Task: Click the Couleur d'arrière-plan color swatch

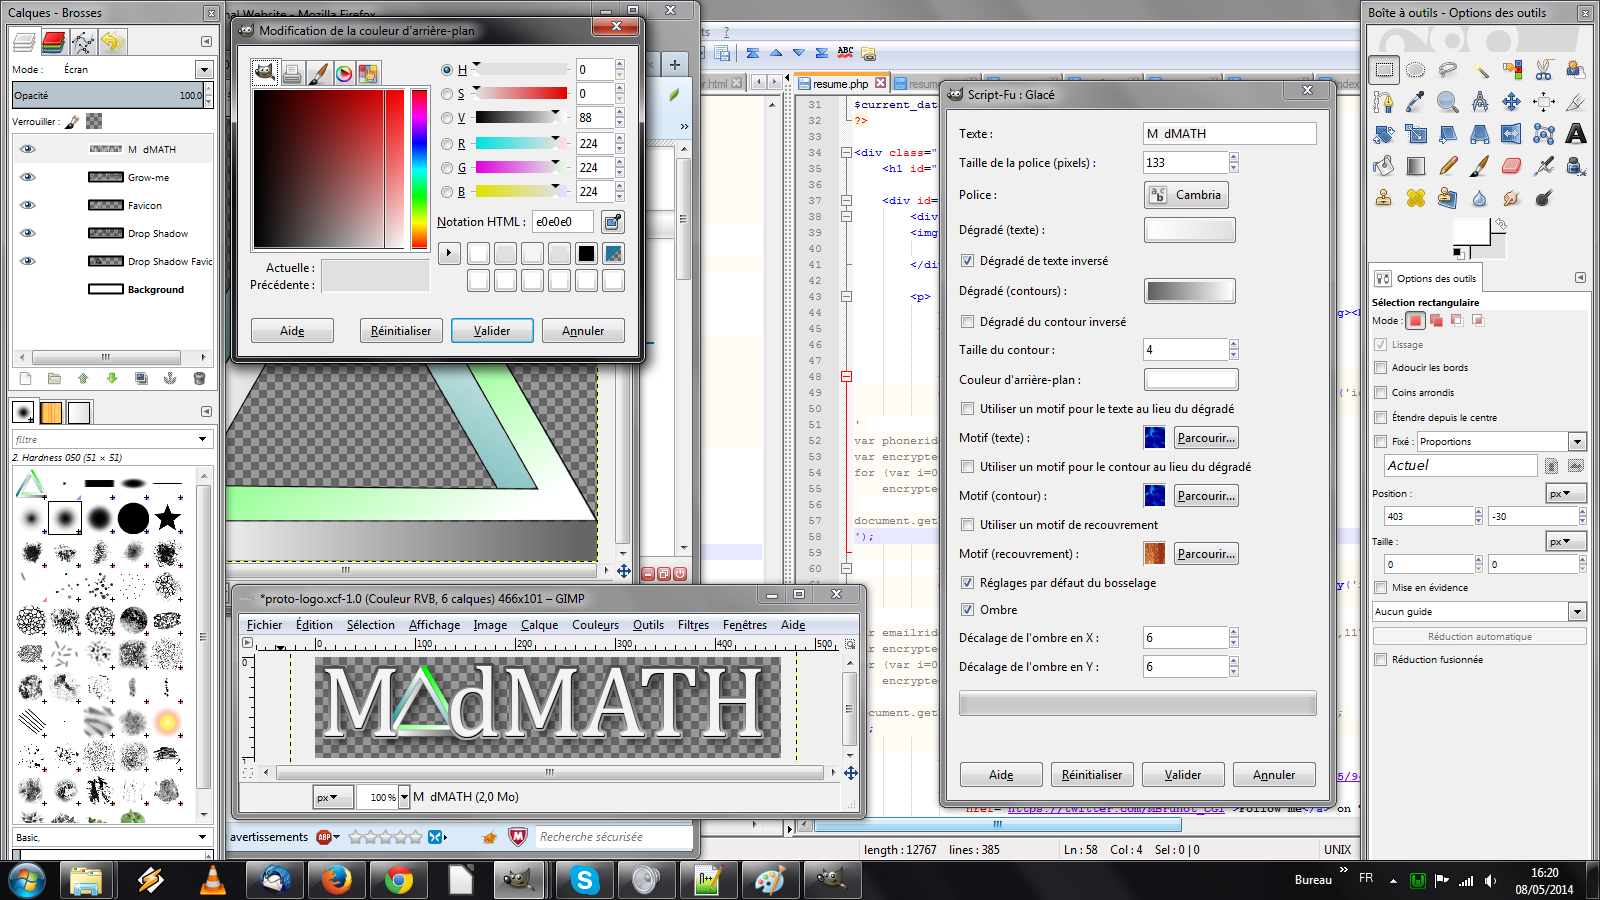Action: (1190, 380)
